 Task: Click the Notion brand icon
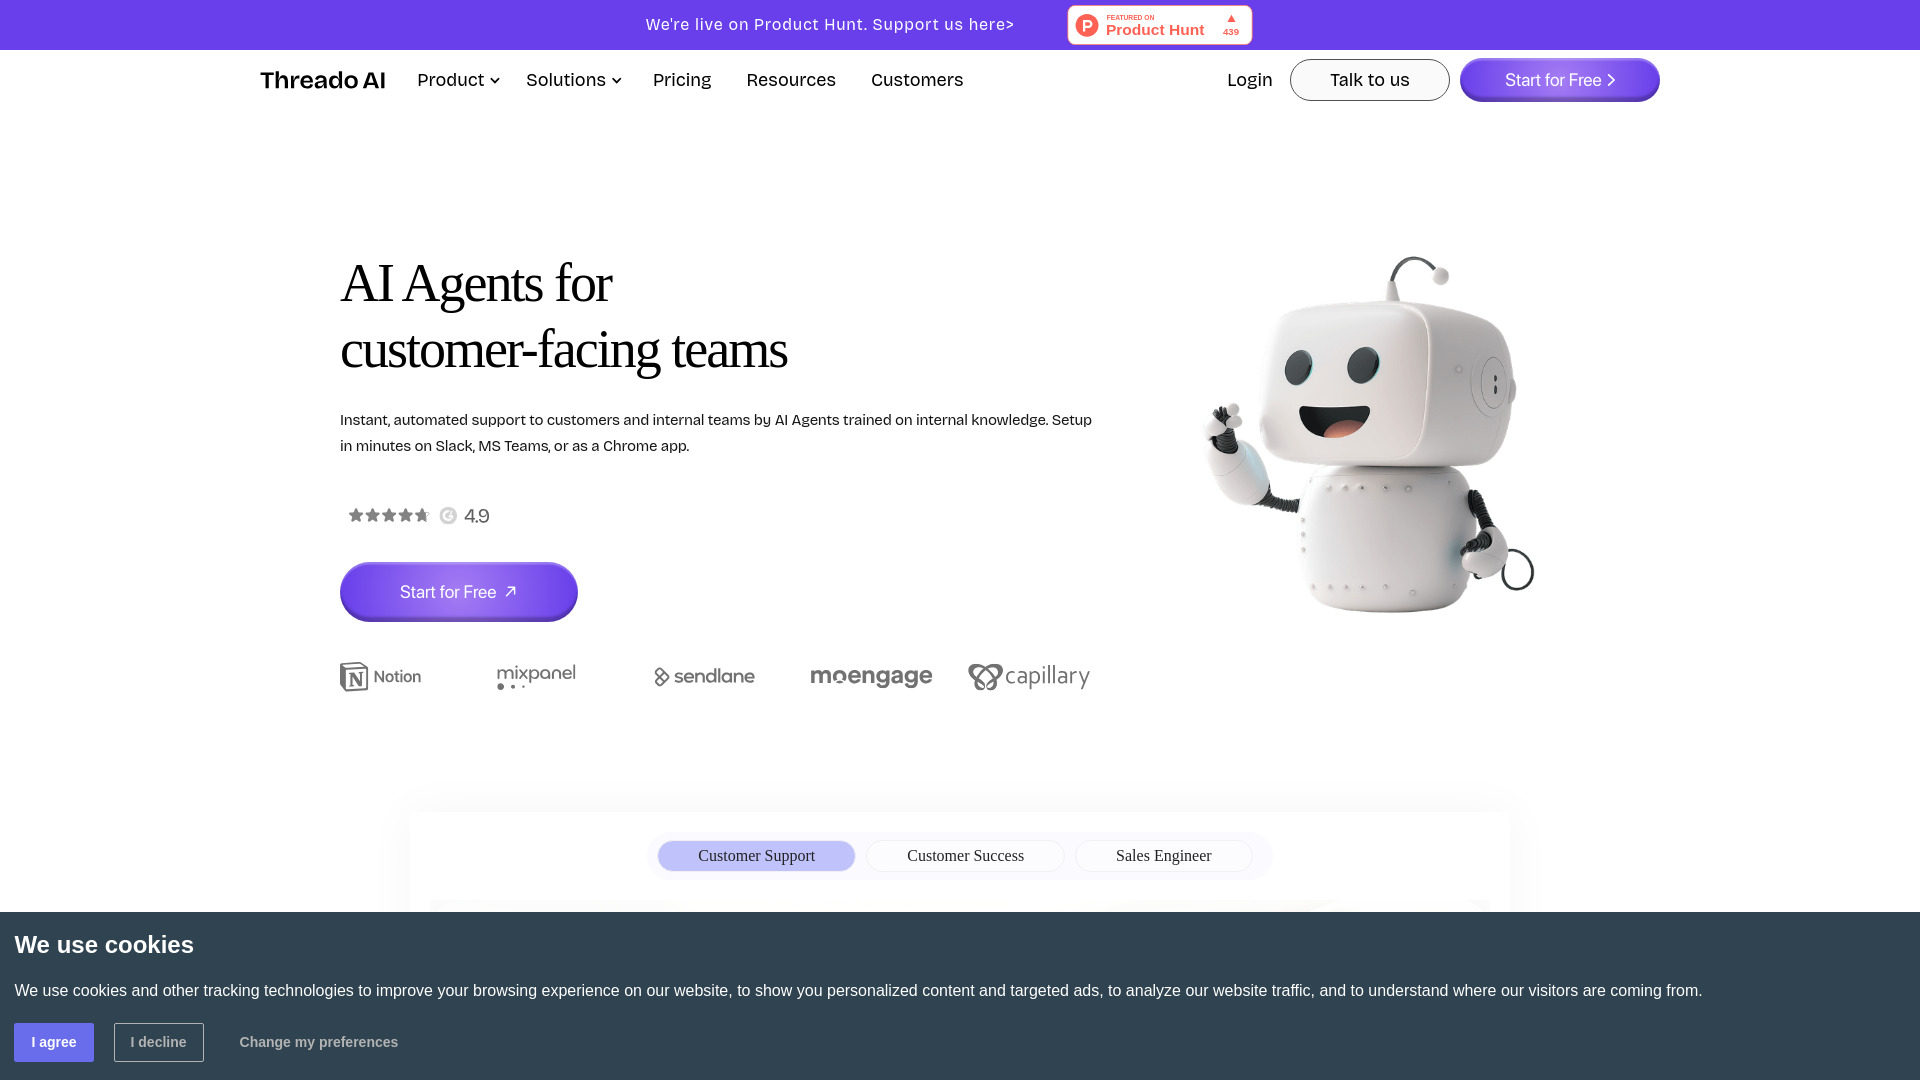tap(380, 675)
